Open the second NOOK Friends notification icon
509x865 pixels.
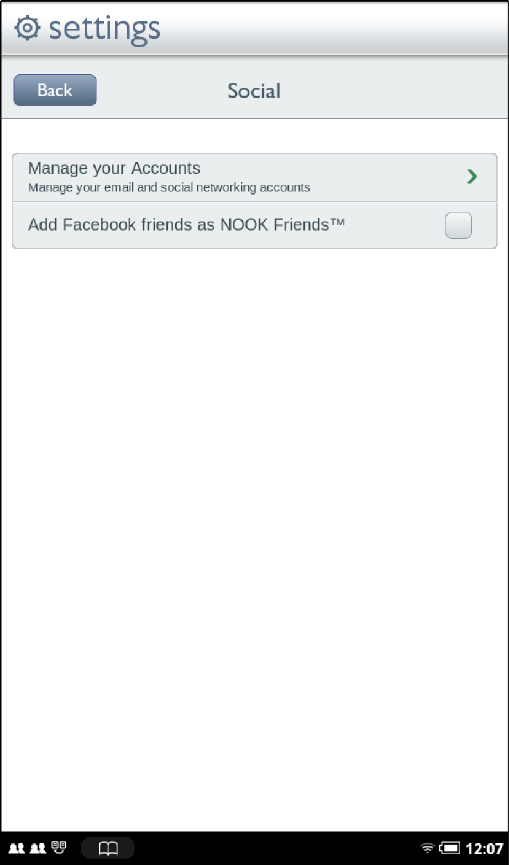point(37,847)
